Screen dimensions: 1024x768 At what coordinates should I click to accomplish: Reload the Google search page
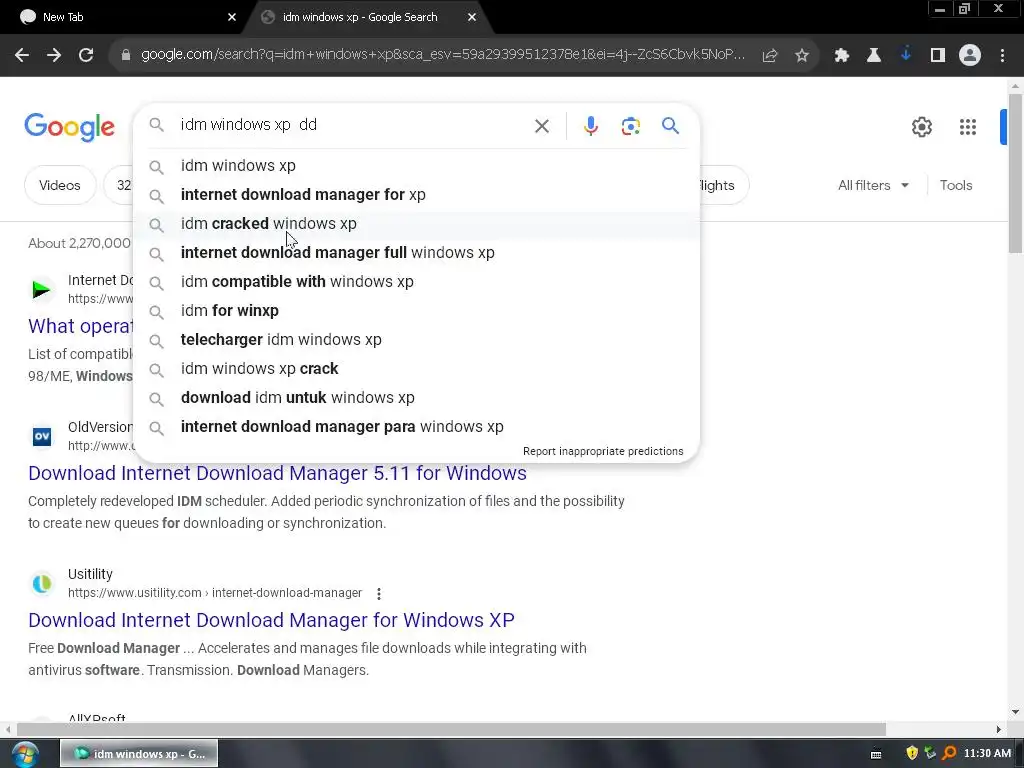tap(86, 56)
